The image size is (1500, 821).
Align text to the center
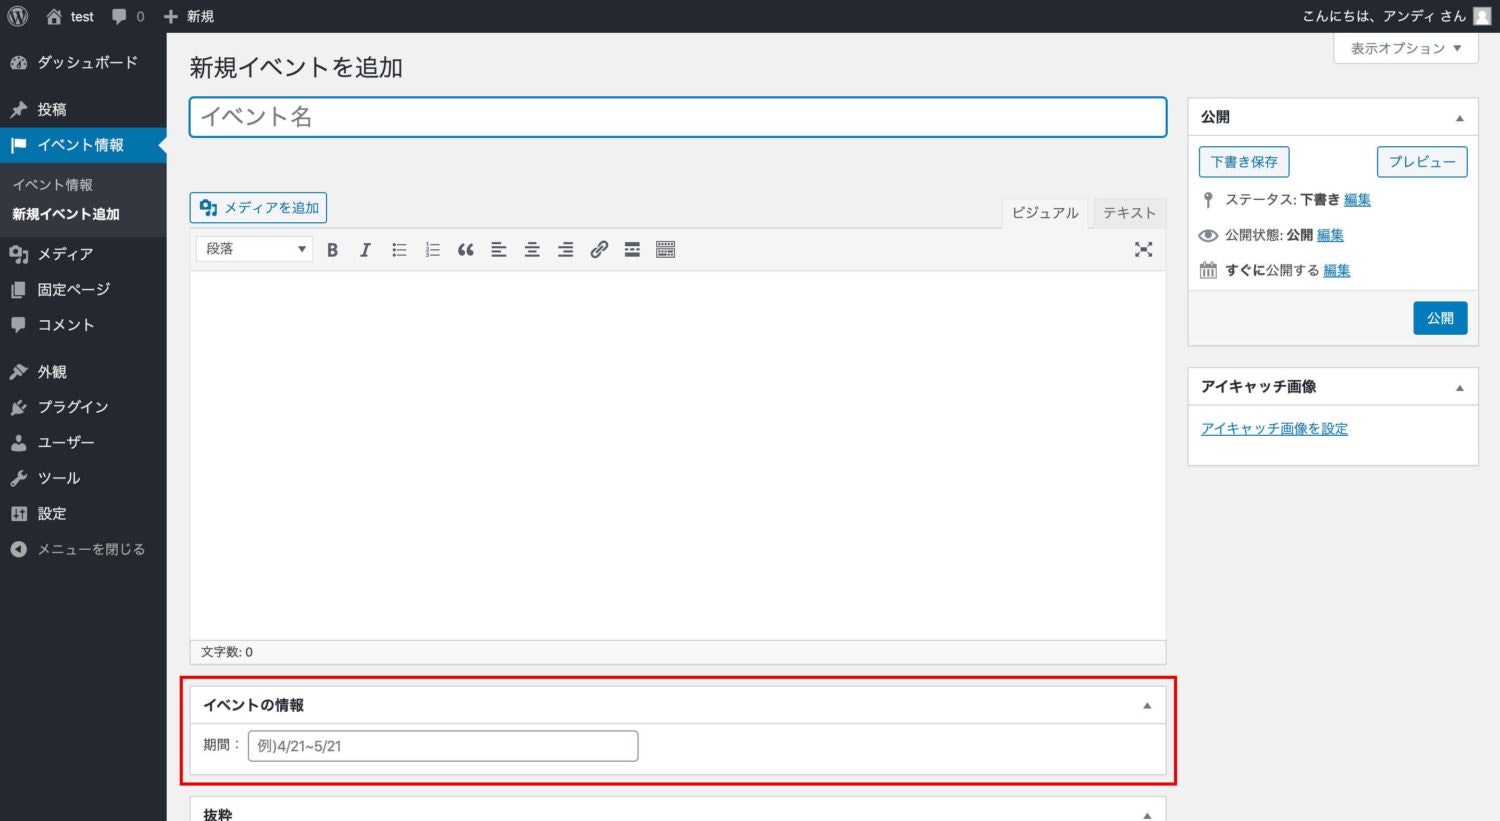532,249
